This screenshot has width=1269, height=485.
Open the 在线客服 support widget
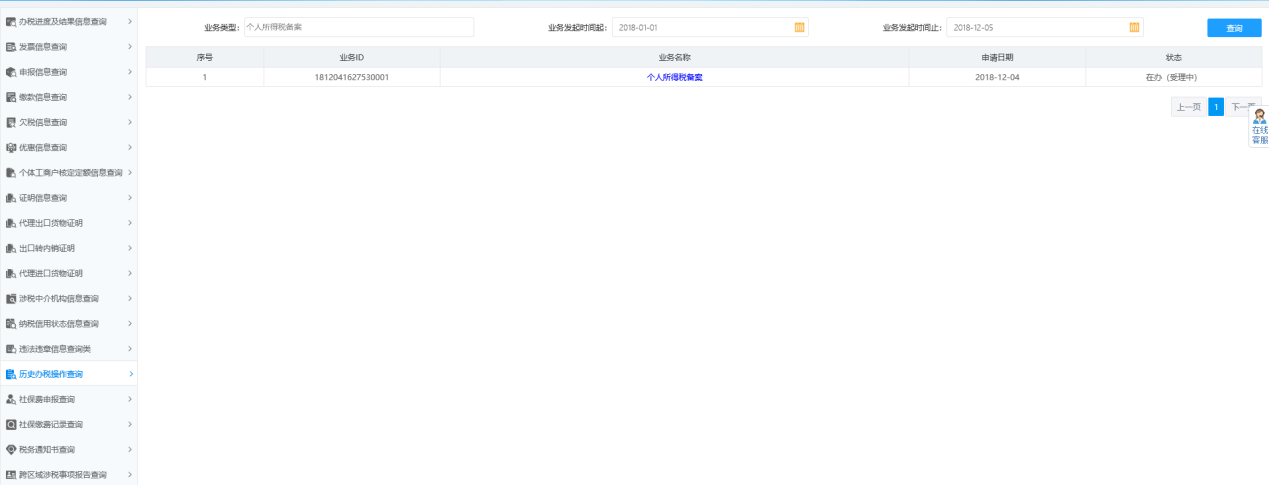point(1259,127)
